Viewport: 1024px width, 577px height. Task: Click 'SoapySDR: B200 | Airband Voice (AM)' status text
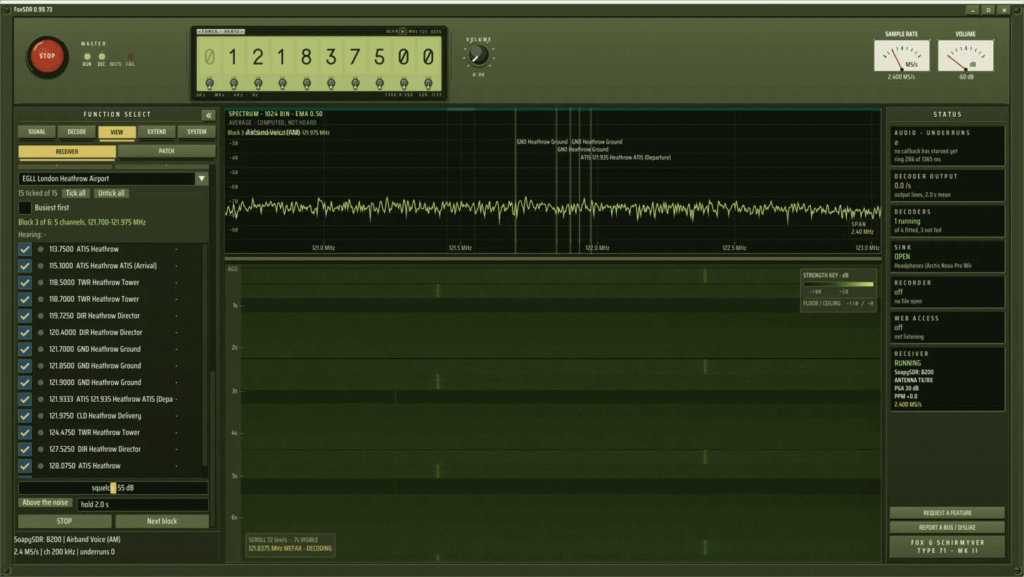point(67,540)
